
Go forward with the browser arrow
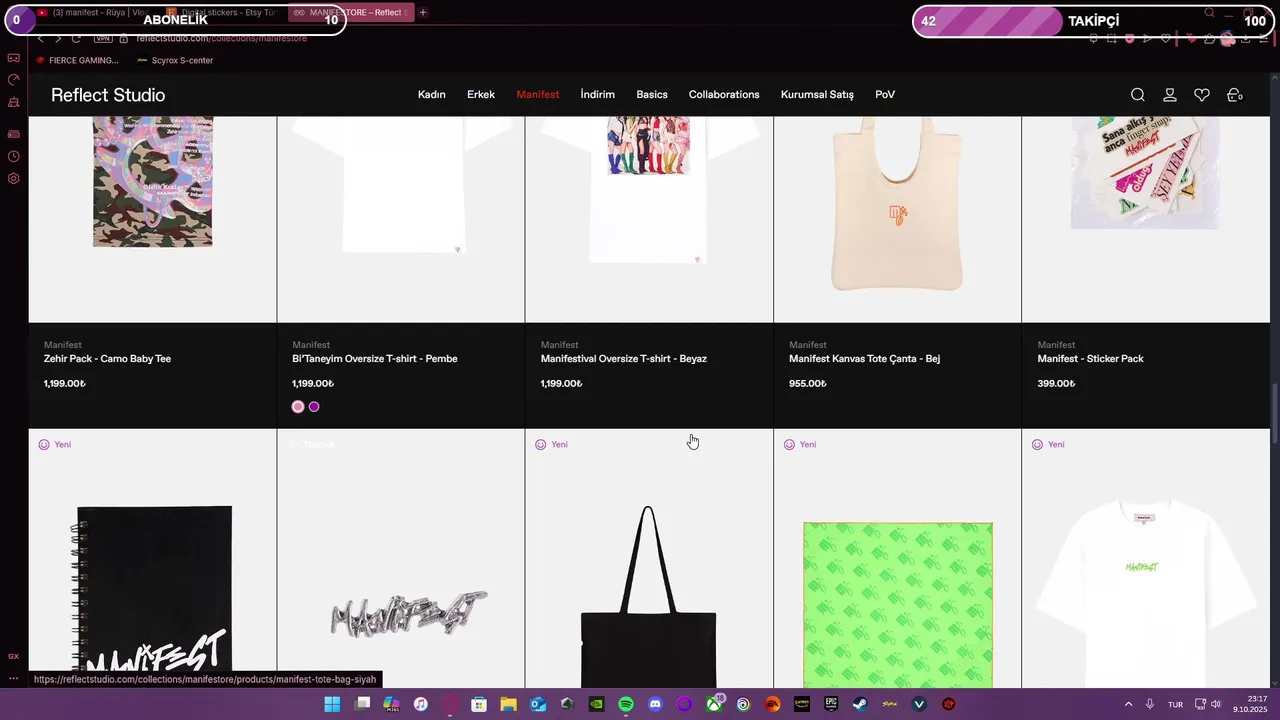(x=58, y=38)
